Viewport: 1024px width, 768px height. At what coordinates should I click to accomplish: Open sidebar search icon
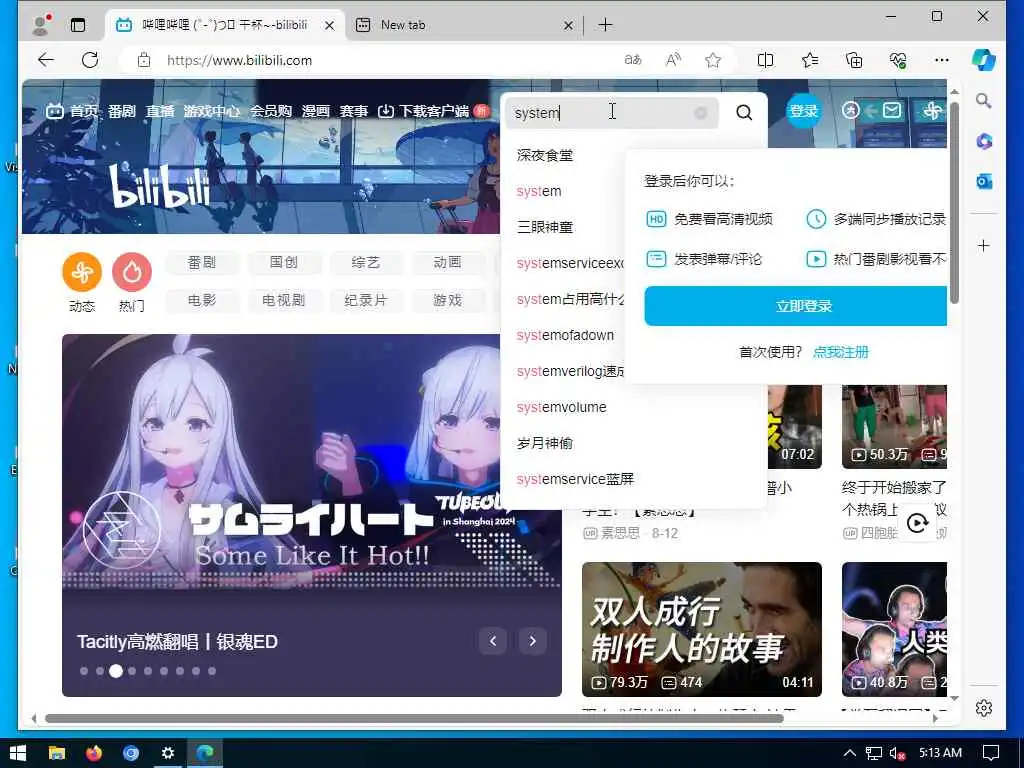[984, 101]
